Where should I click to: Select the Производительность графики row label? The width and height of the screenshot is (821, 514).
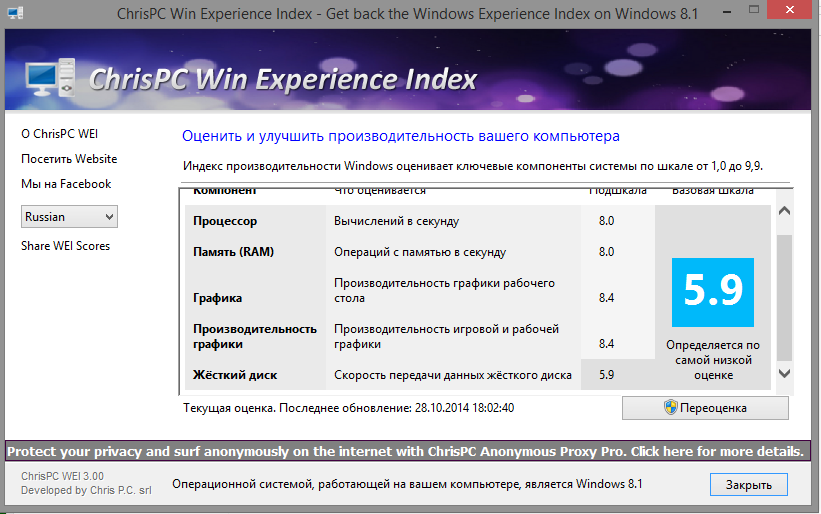pyautogui.click(x=255, y=337)
